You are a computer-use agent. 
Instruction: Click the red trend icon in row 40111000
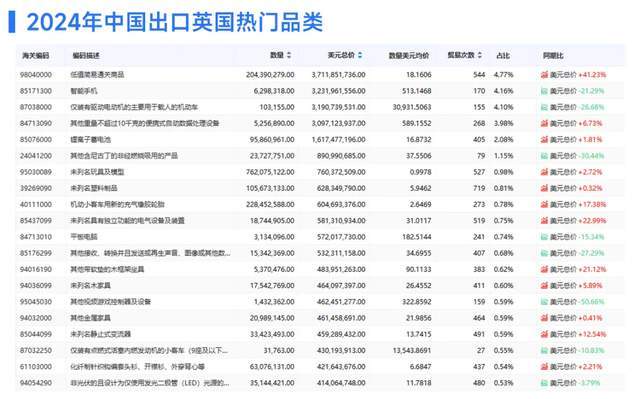pos(544,204)
